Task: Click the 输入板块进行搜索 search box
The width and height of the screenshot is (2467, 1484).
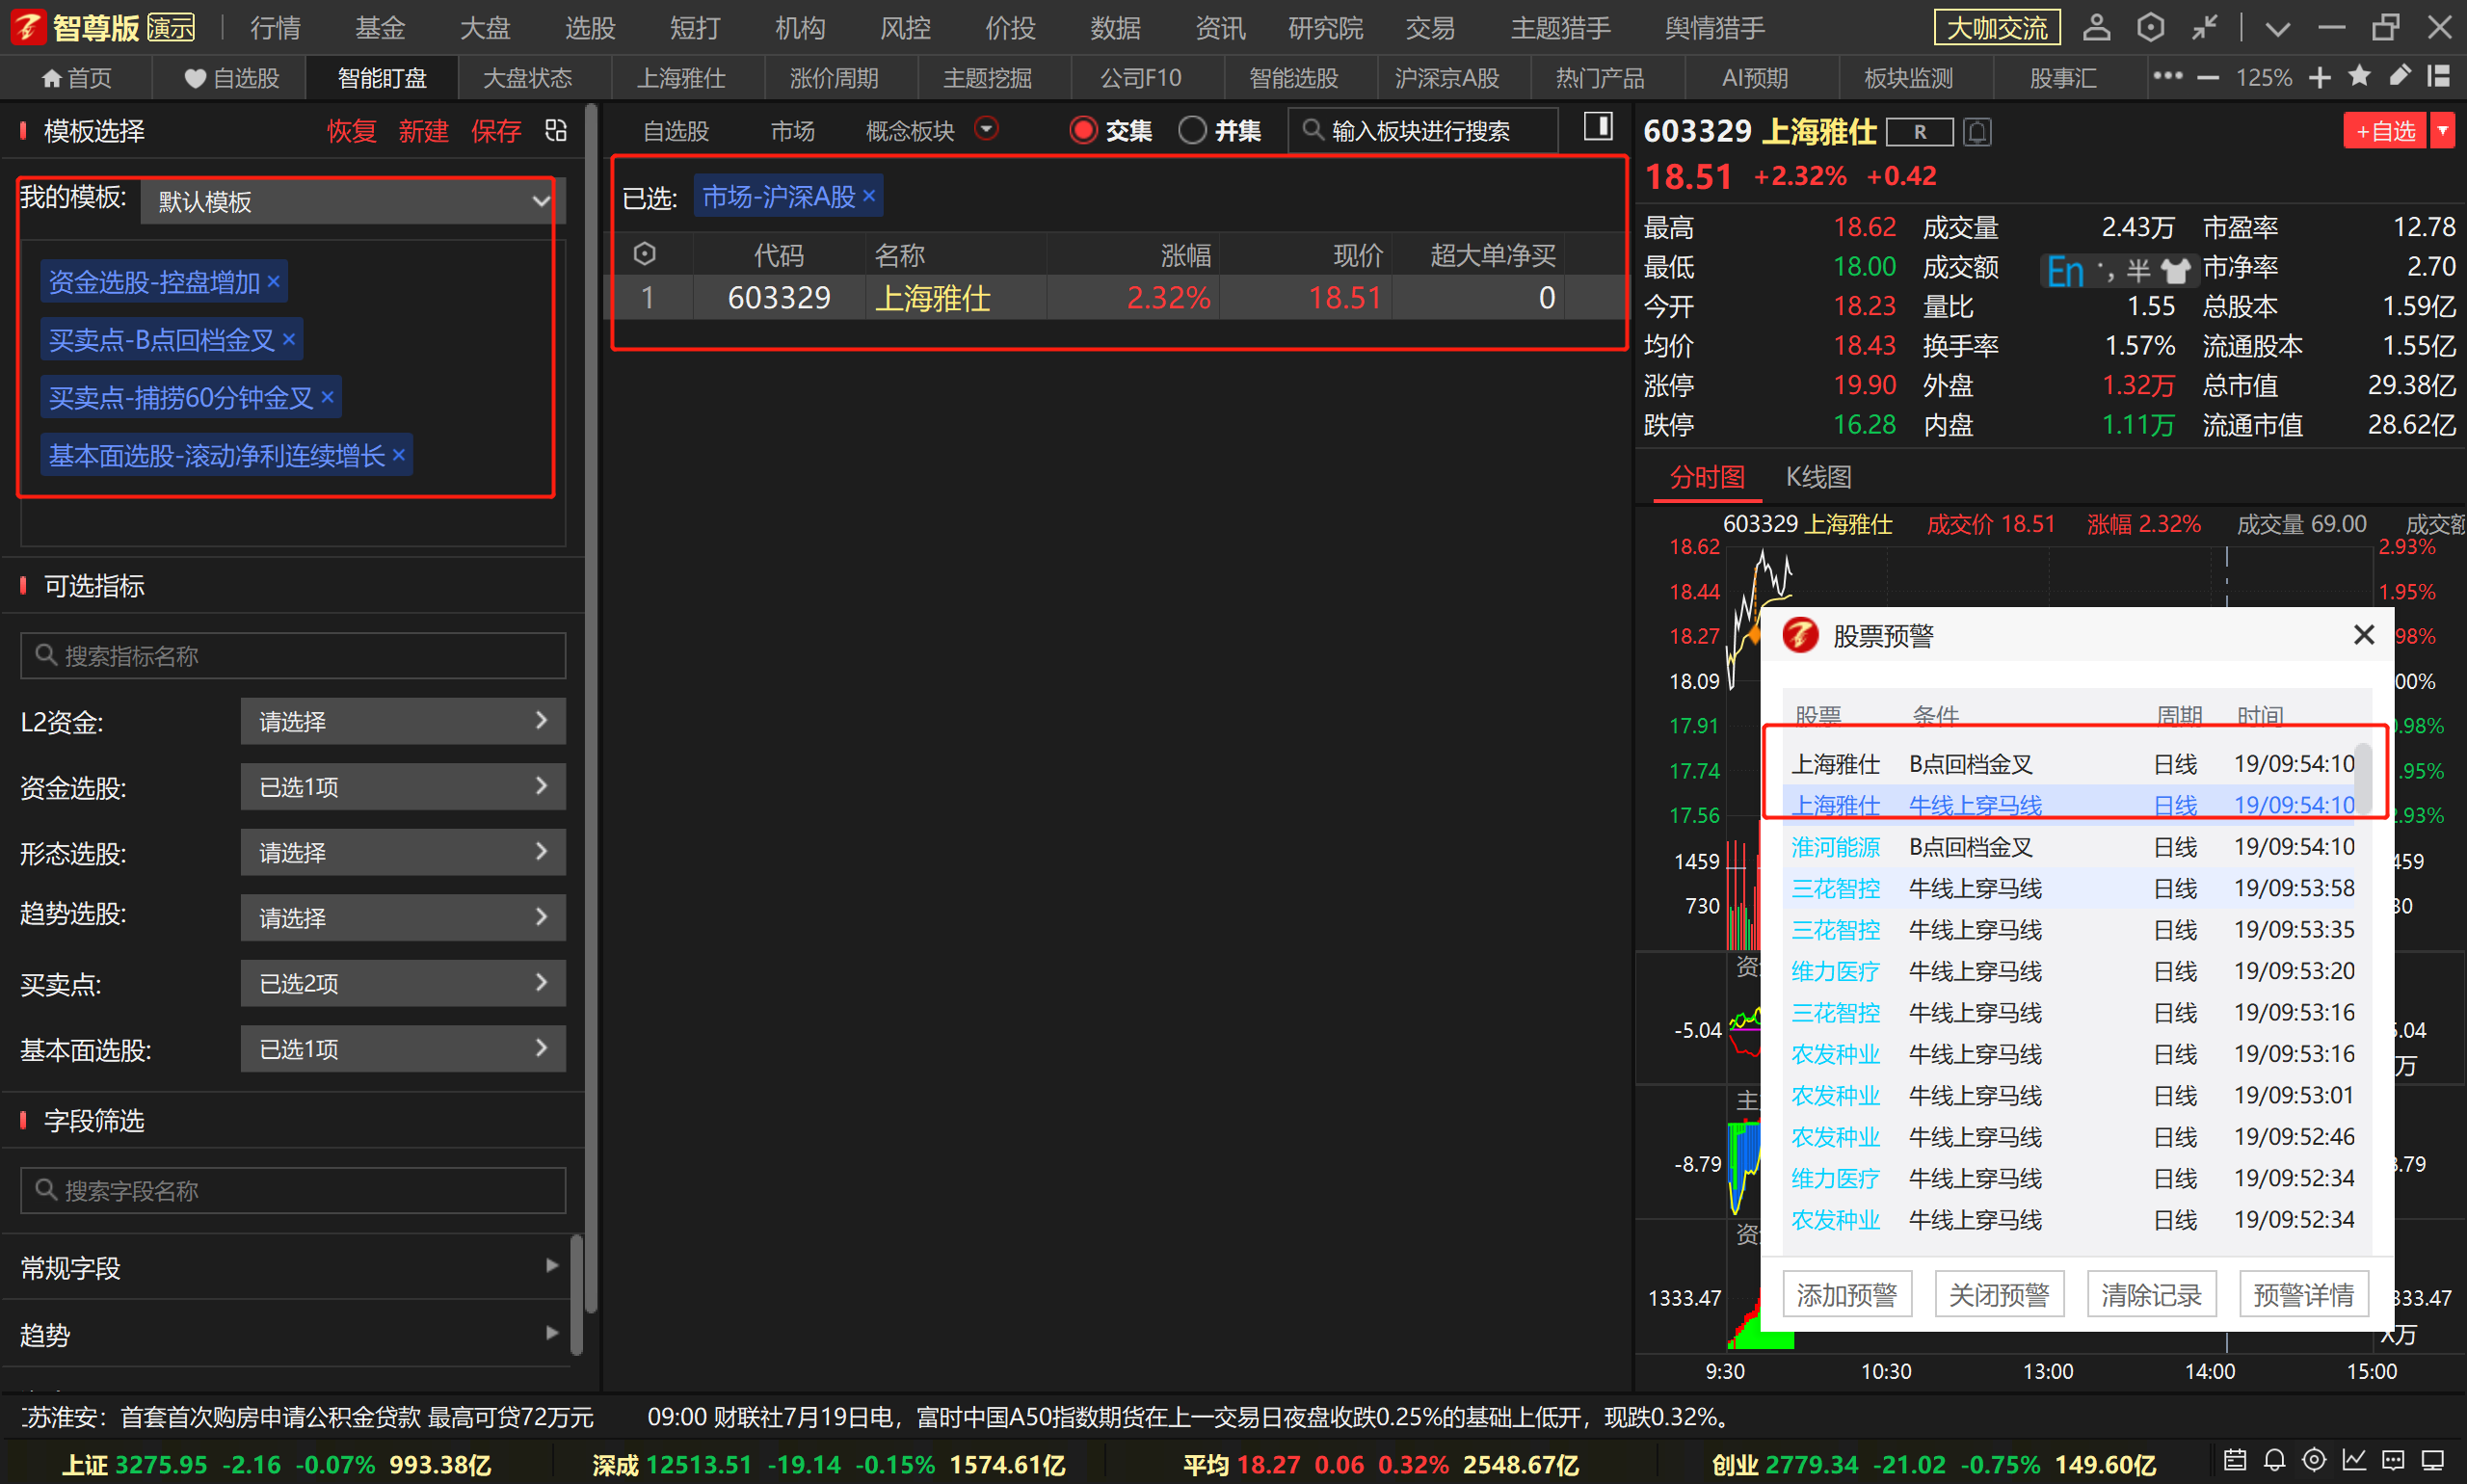Action: pyautogui.click(x=1423, y=131)
